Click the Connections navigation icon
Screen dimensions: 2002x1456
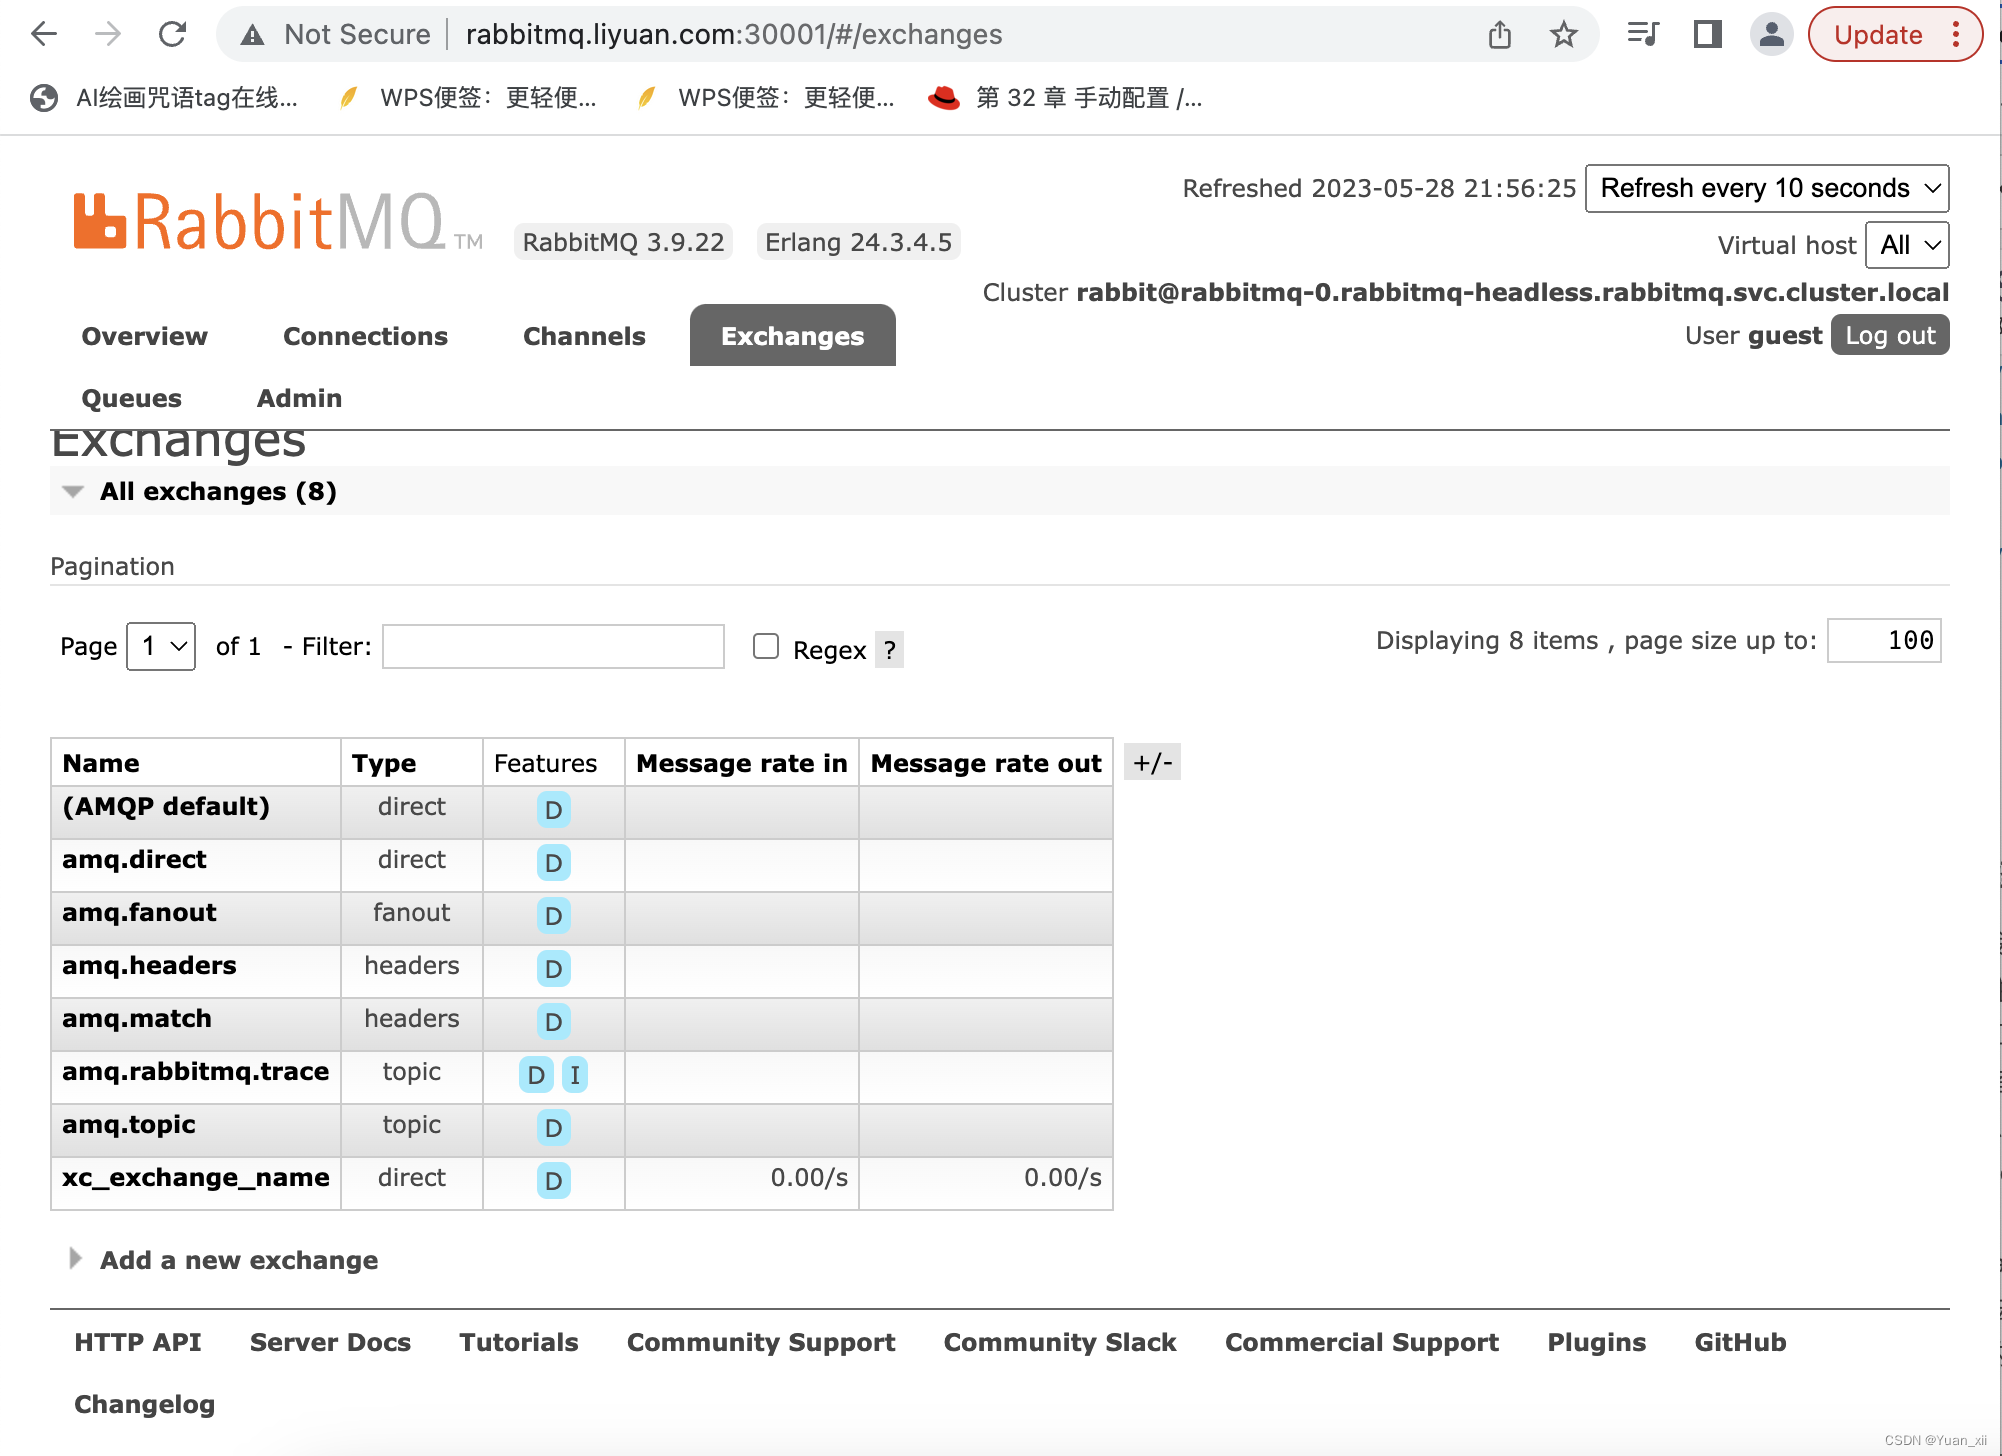(x=364, y=336)
